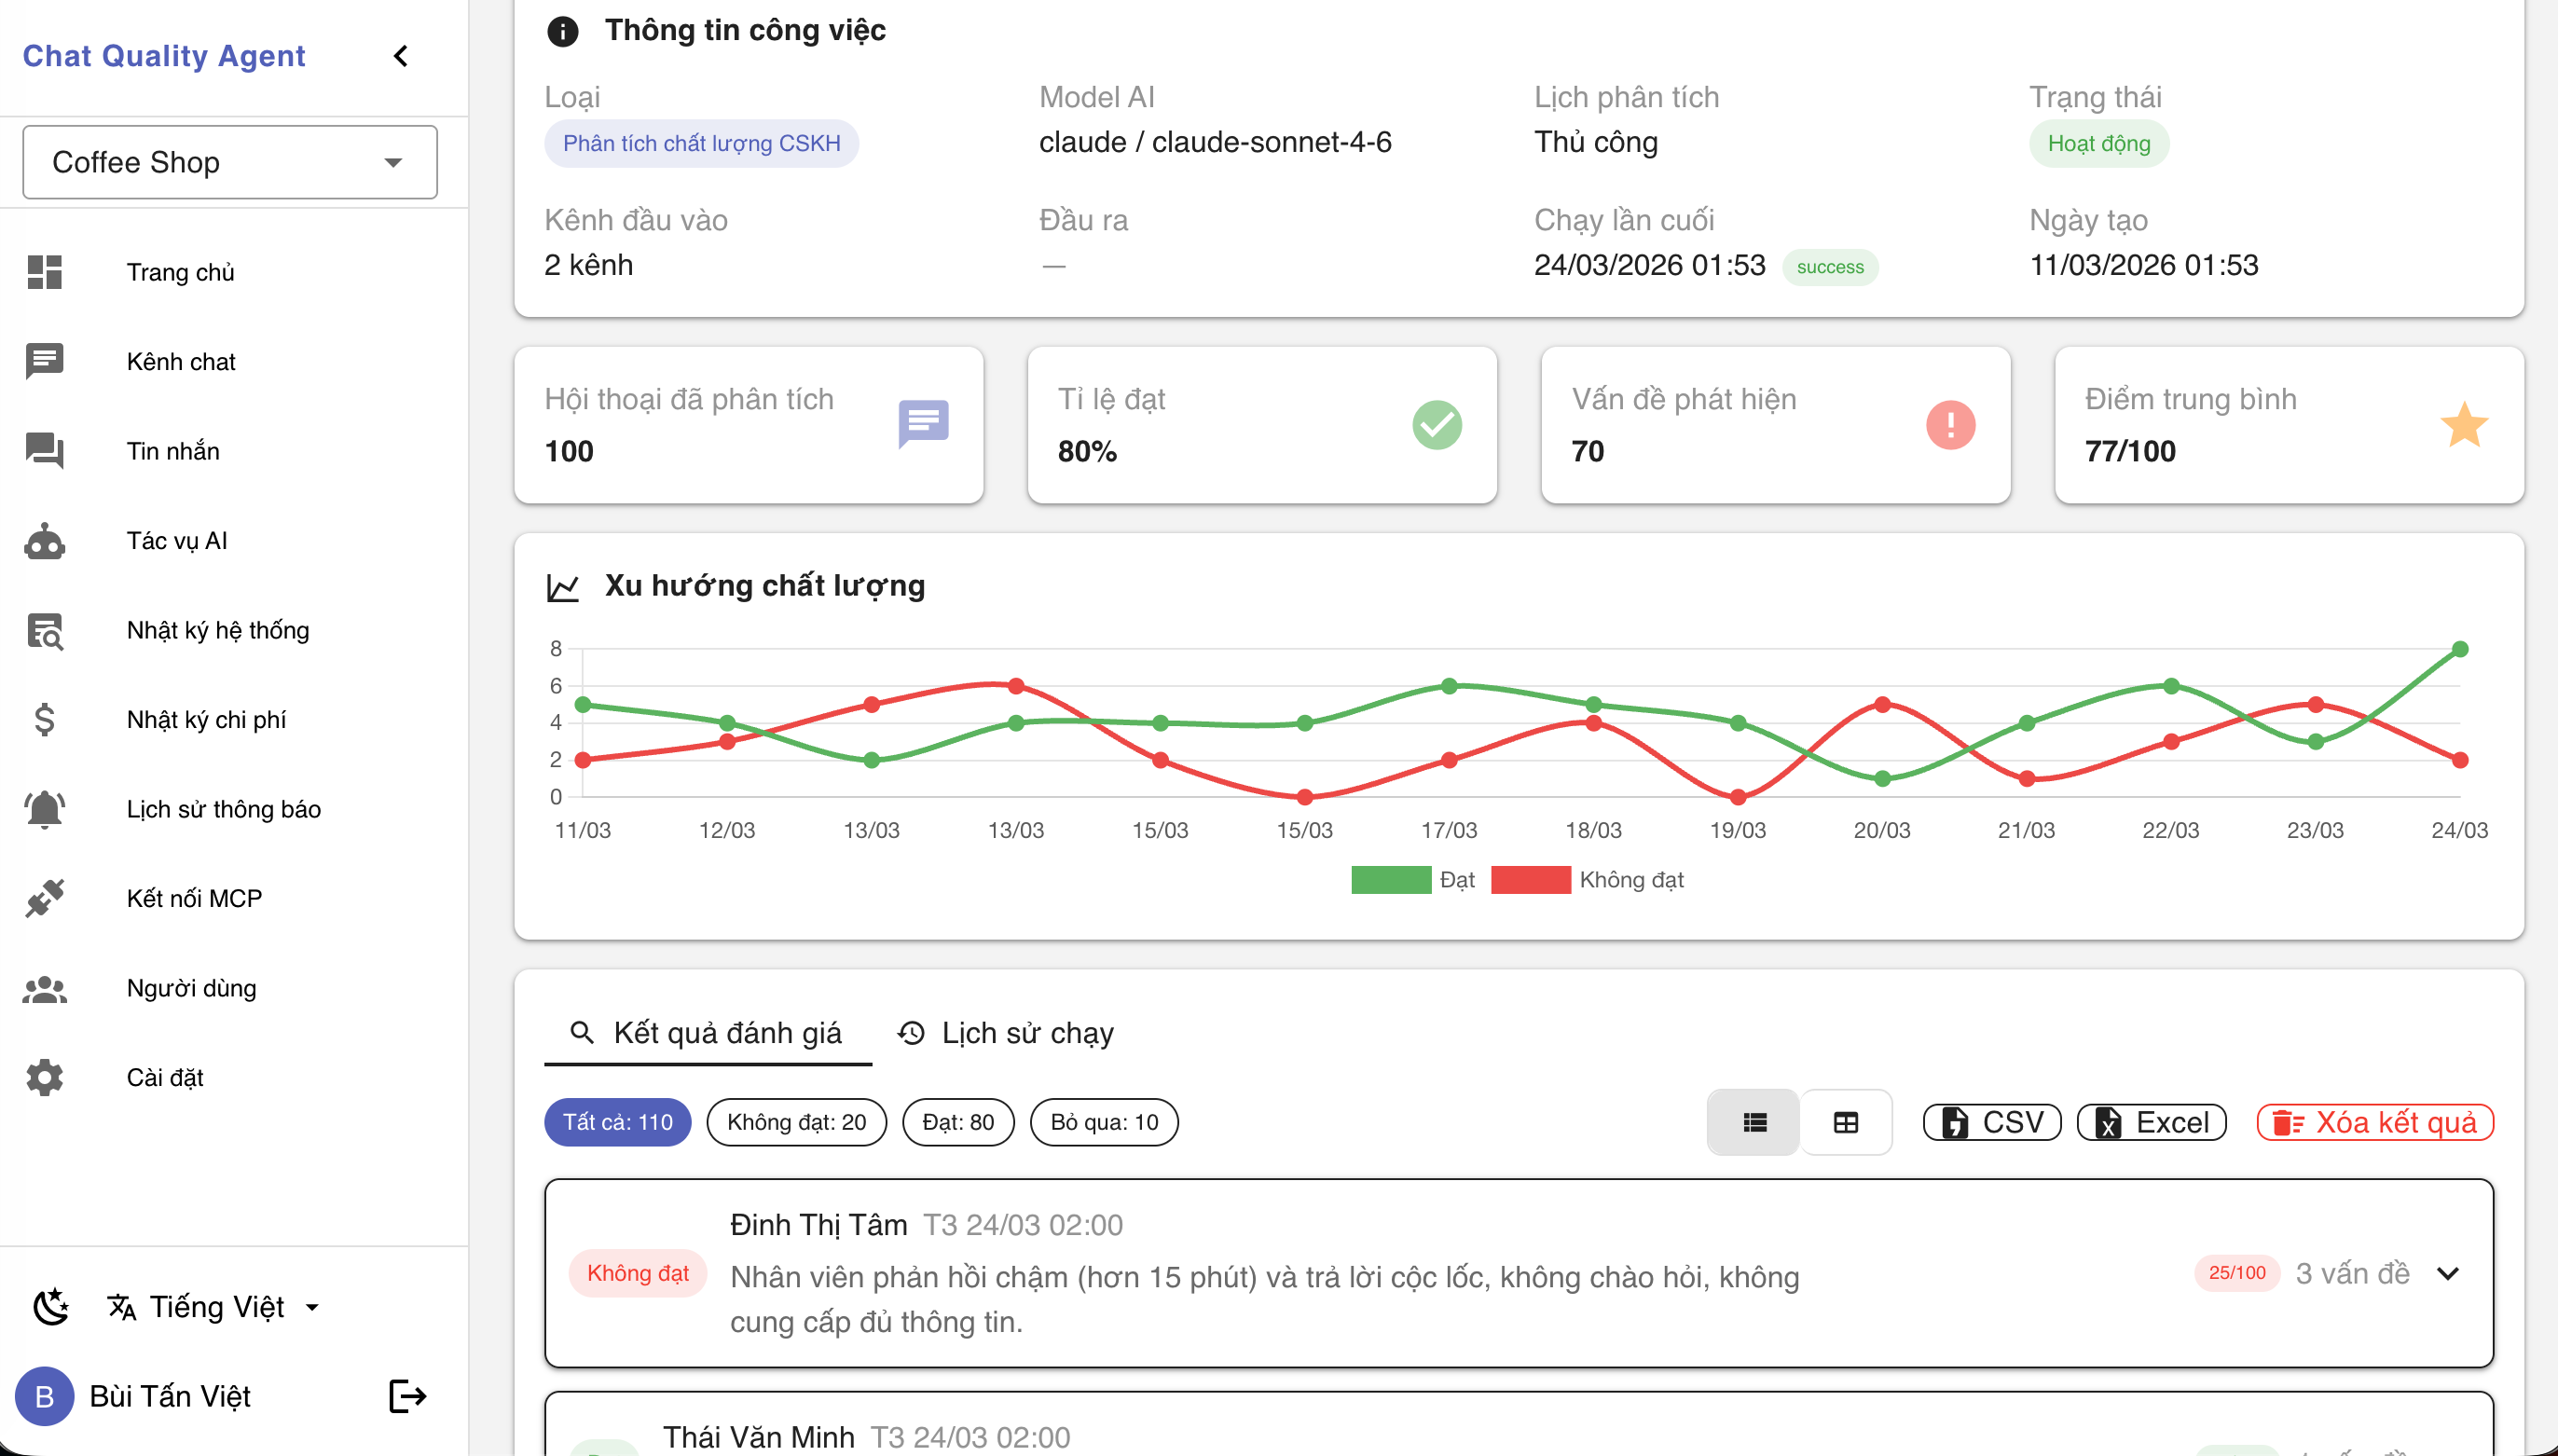Screen dimensions: 2558x1456
Task: Expand Đinh Thị Tâm result row chevron
Action: (x=2447, y=1273)
